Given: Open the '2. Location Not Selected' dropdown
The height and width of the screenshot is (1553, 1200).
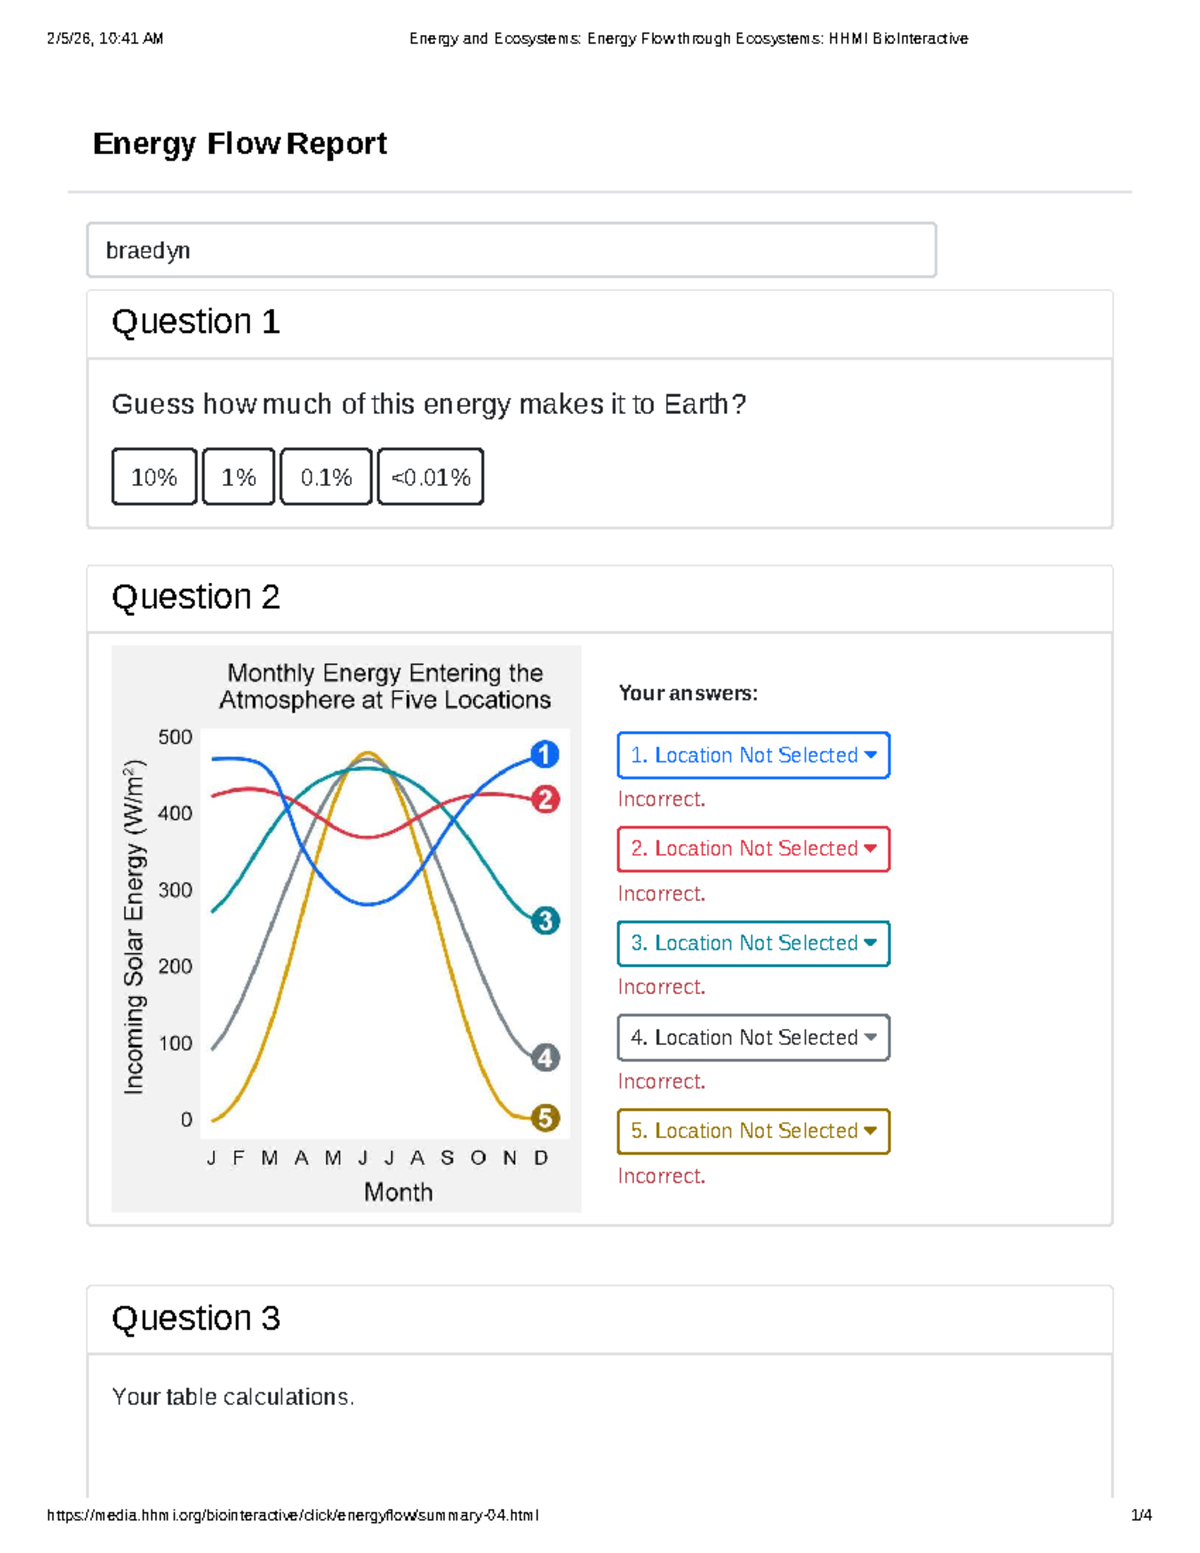Looking at the screenshot, I should click(754, 849).
